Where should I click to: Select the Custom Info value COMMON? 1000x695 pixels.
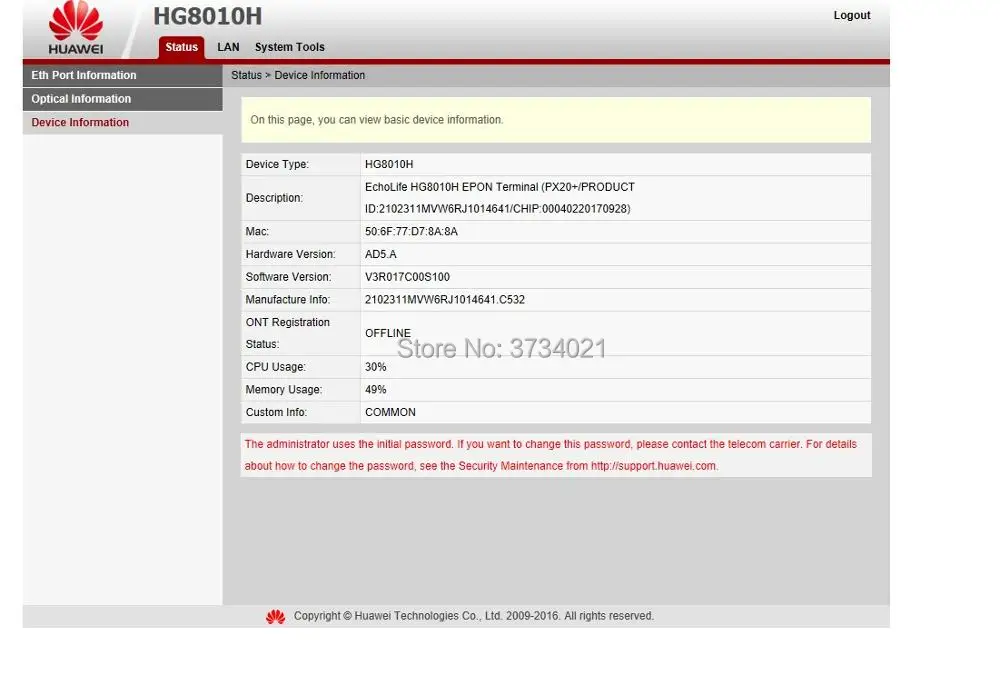coord(390,413)
